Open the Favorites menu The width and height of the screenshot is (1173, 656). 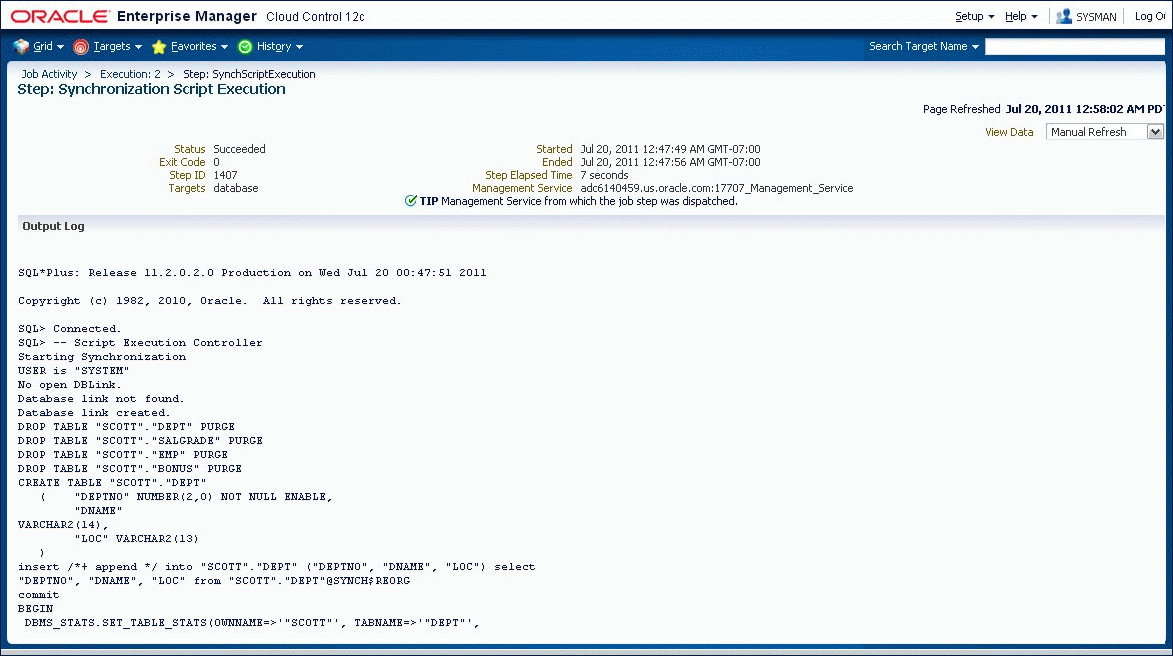[199, 46]
